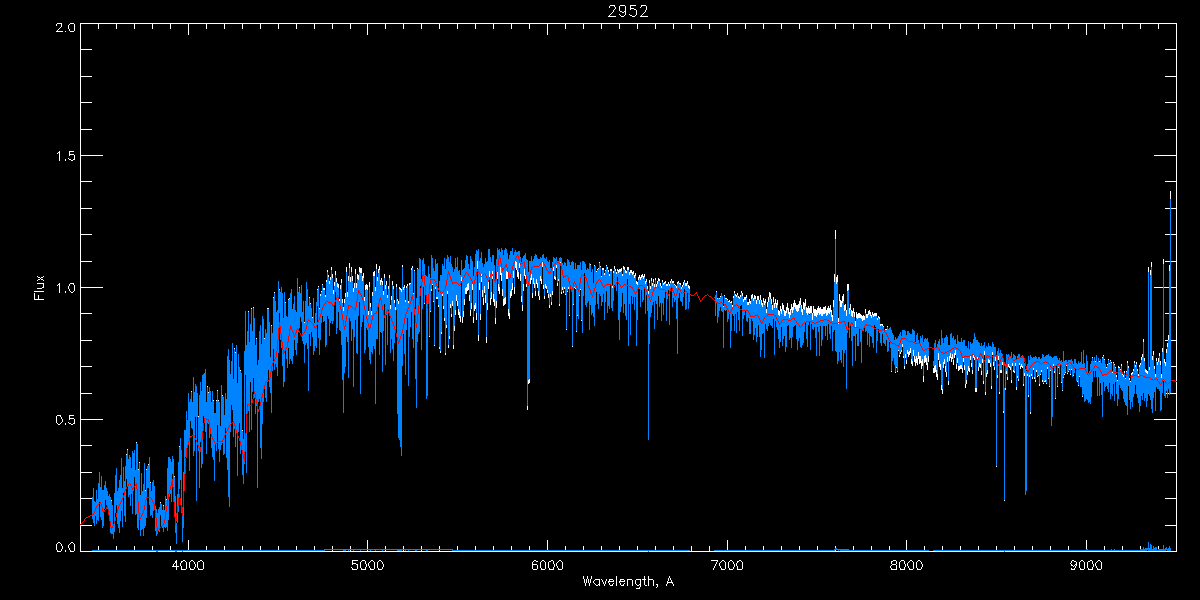The image size is (1200, 600).
Task: Click the 5000 wavelength tick label
Action: click(x=368, y=565)
